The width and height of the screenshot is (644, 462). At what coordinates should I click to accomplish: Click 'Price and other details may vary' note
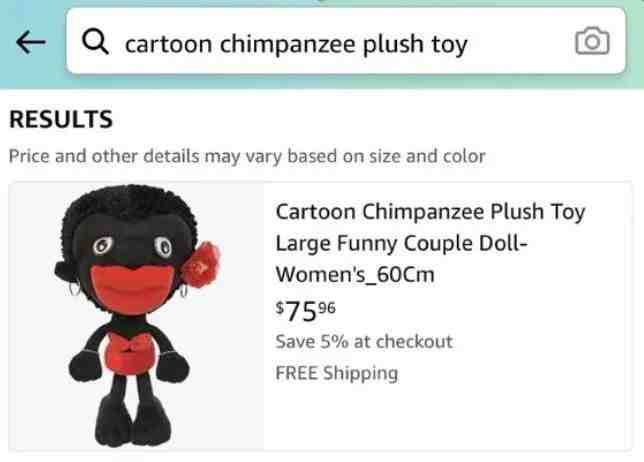pyautogui.click(x=247, y=156)
